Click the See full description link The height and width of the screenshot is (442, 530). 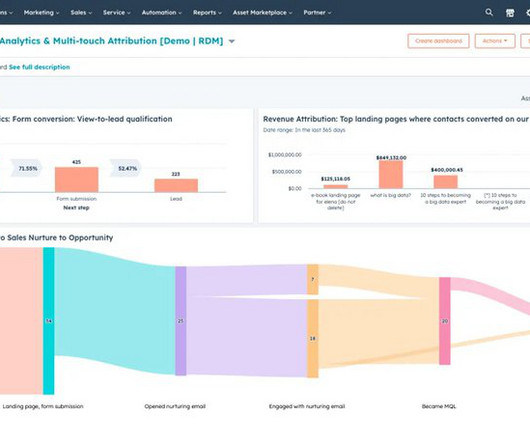(39, 67)
